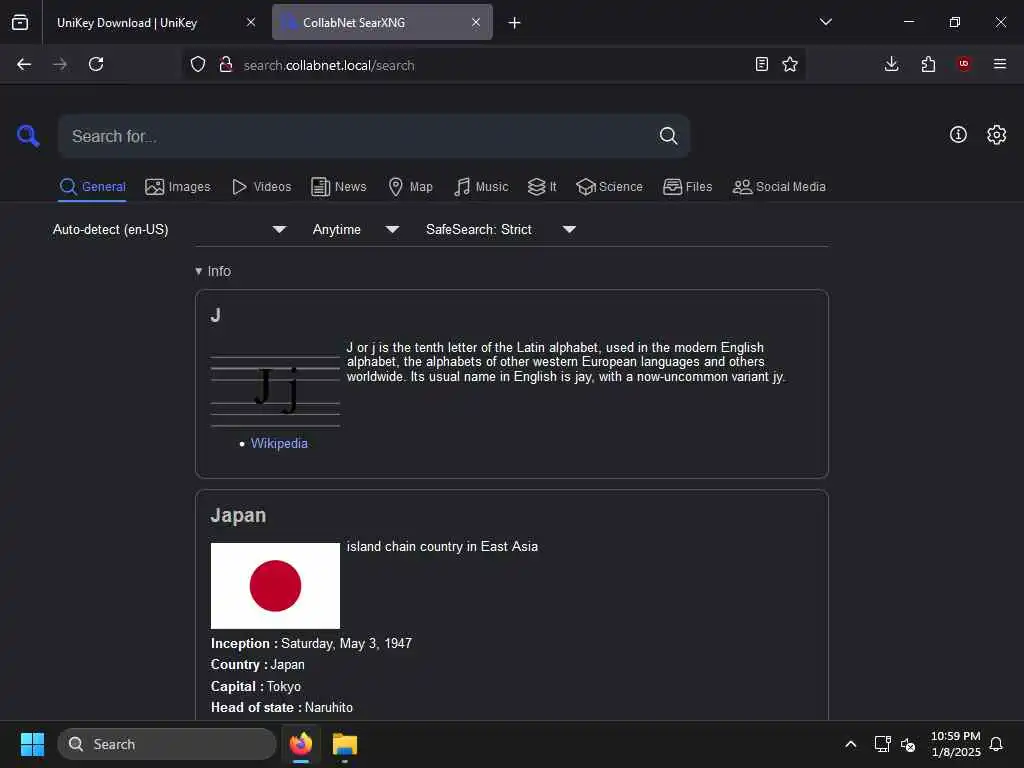Screen dimensions: 1024x768
Task: Open the preferences gear icon
Action: click(996, 135)
